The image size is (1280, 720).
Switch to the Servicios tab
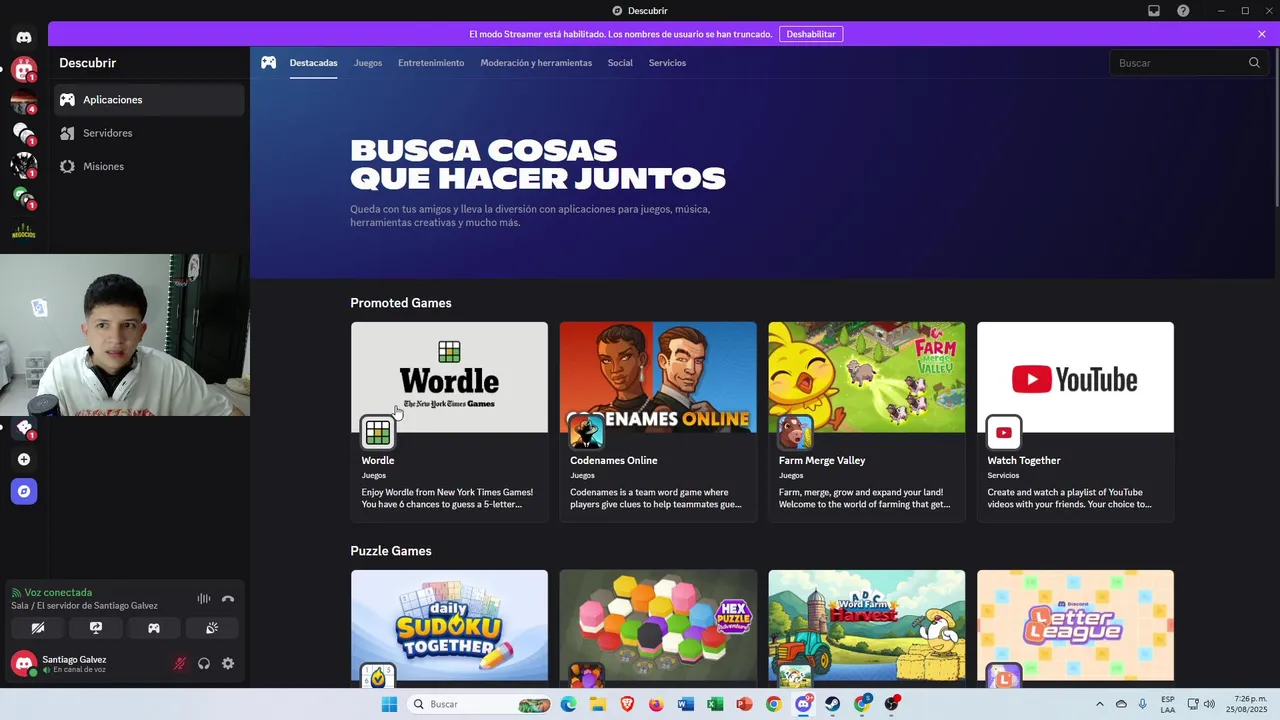[667, 63]
